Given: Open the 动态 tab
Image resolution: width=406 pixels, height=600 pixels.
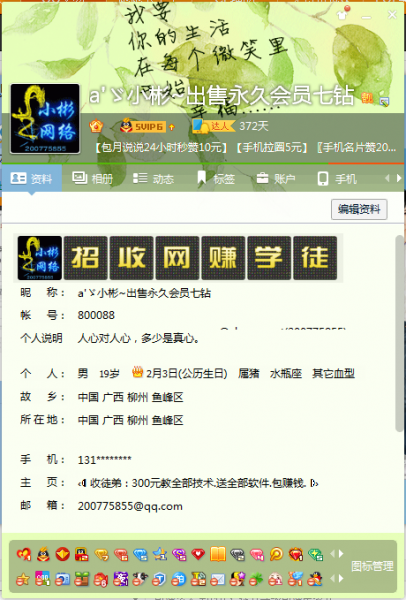Looking at the screenshot, I should click(x=153, y=178).
